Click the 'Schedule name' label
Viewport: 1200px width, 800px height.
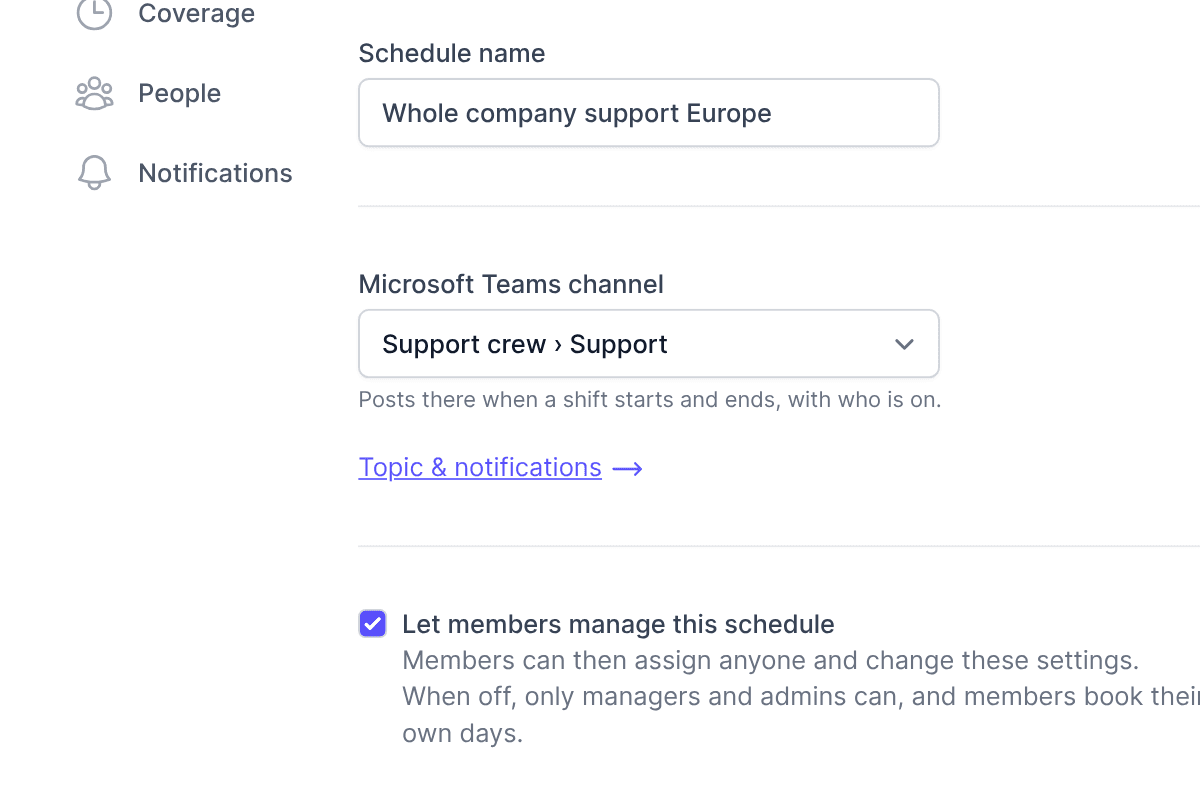(452, 53)
